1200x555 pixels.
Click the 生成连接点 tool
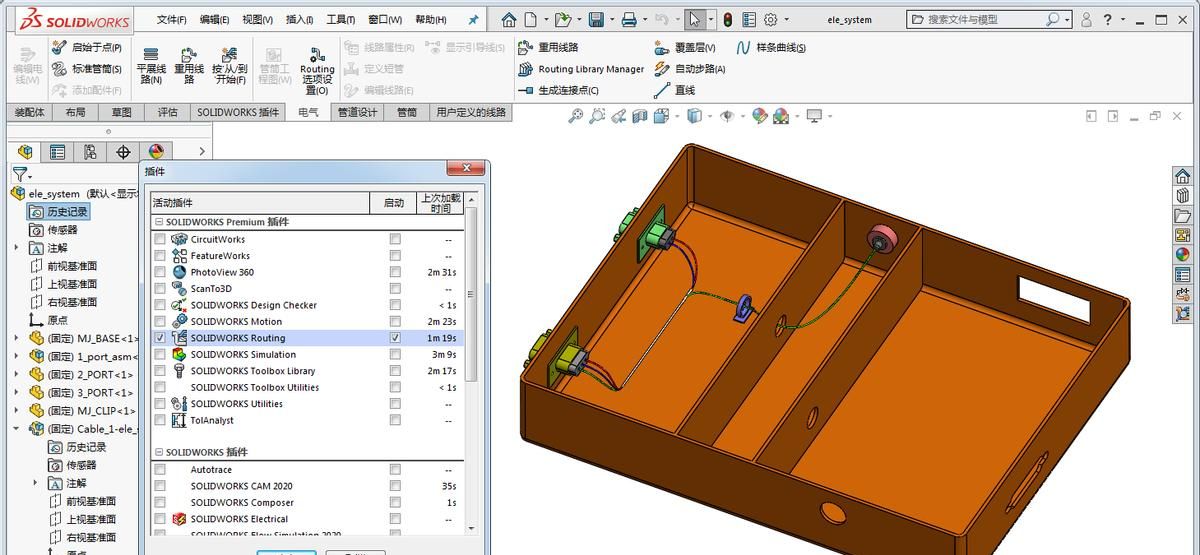point(558,90)
